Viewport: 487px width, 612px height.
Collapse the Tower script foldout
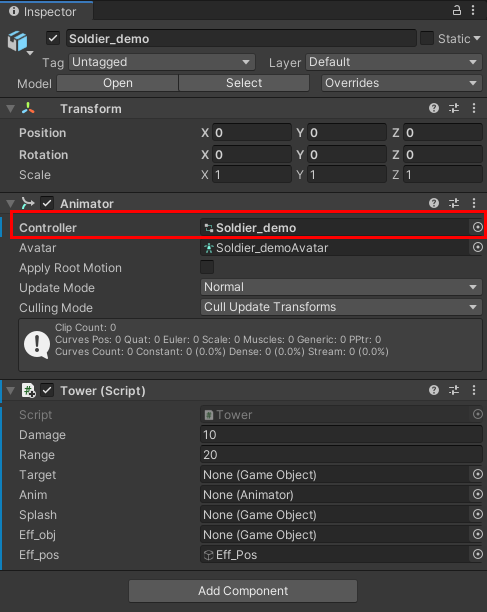pos(11,390)
